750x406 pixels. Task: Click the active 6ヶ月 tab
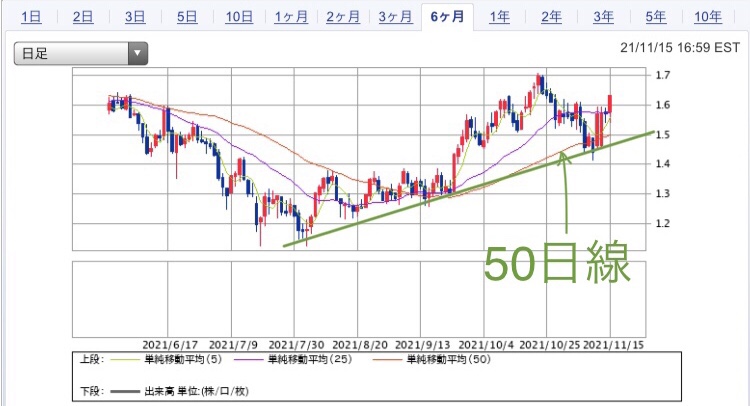[447, 17]
